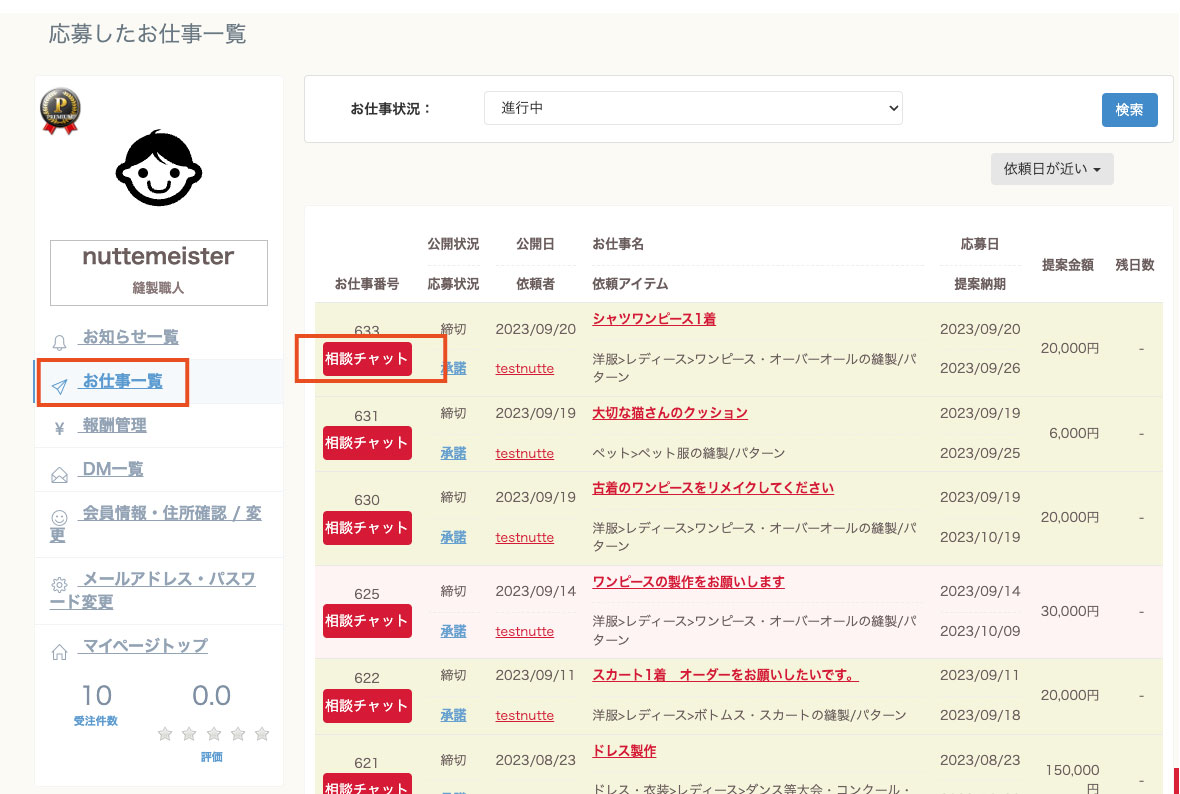Click the paper plane icon beside お仕事一覧

pyautogui.click(x=59, y=387)
